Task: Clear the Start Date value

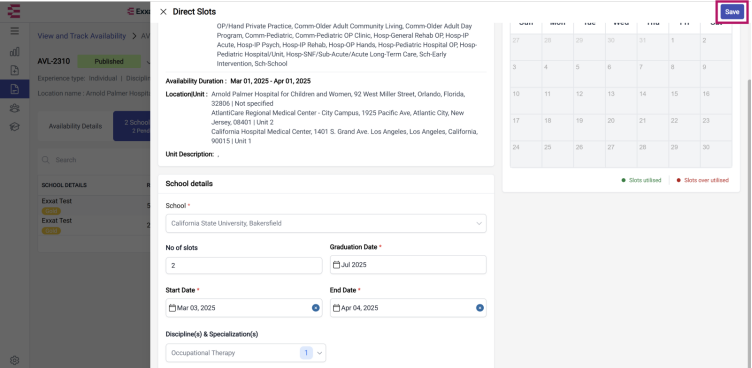Action: point(316,308)
